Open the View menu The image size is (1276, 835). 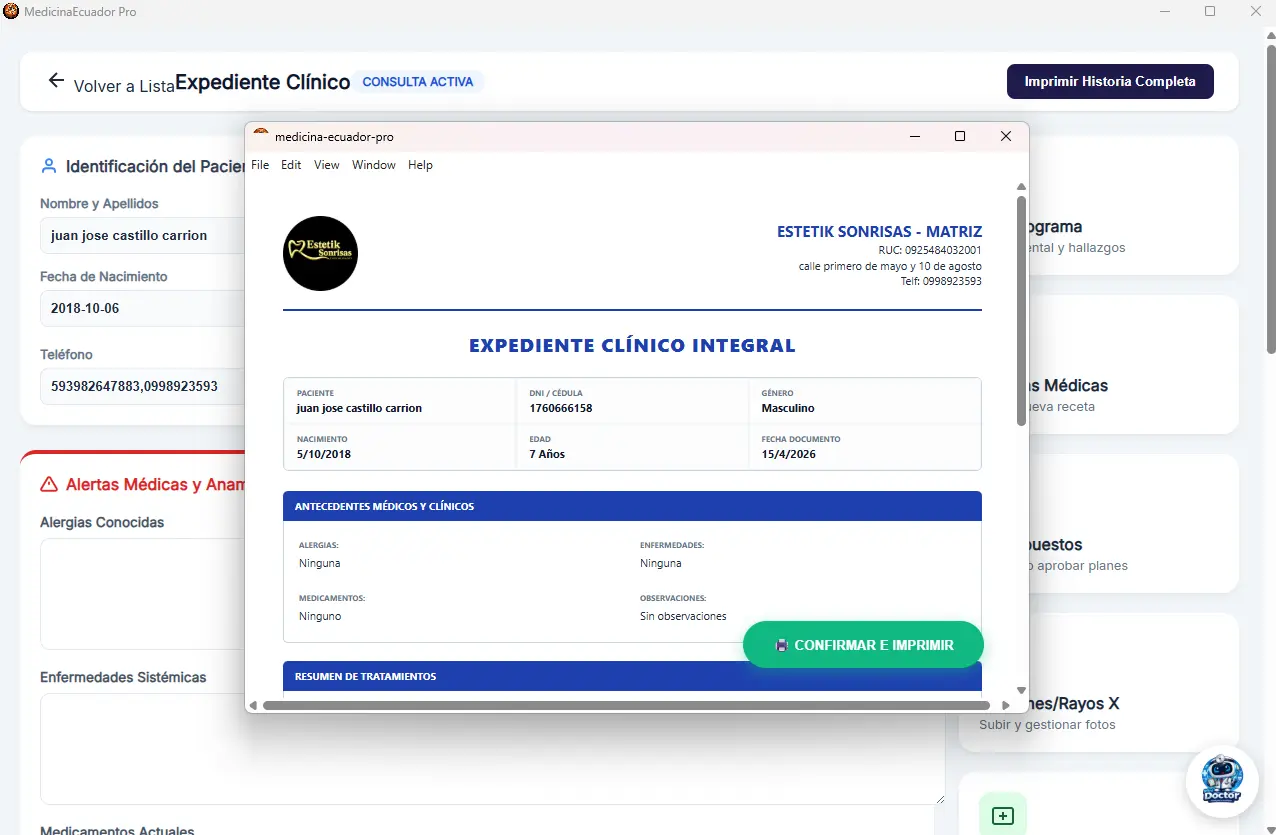click(327, 165)
